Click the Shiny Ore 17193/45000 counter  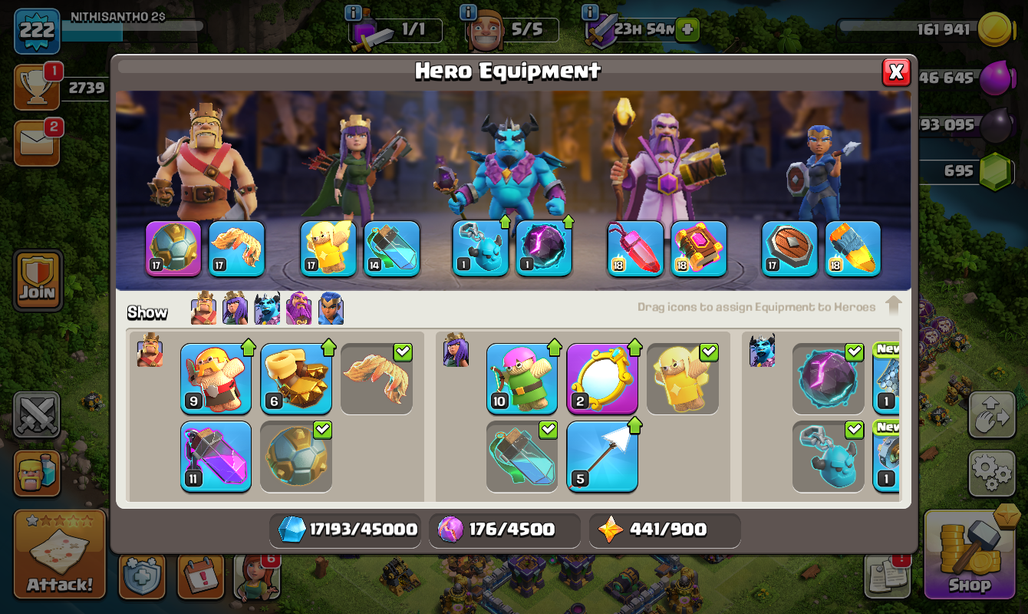pos(347,529)
